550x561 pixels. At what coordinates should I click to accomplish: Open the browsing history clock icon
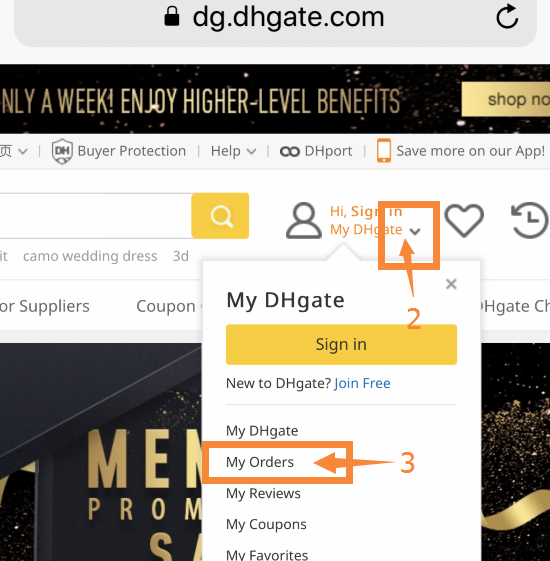point(530,220)
